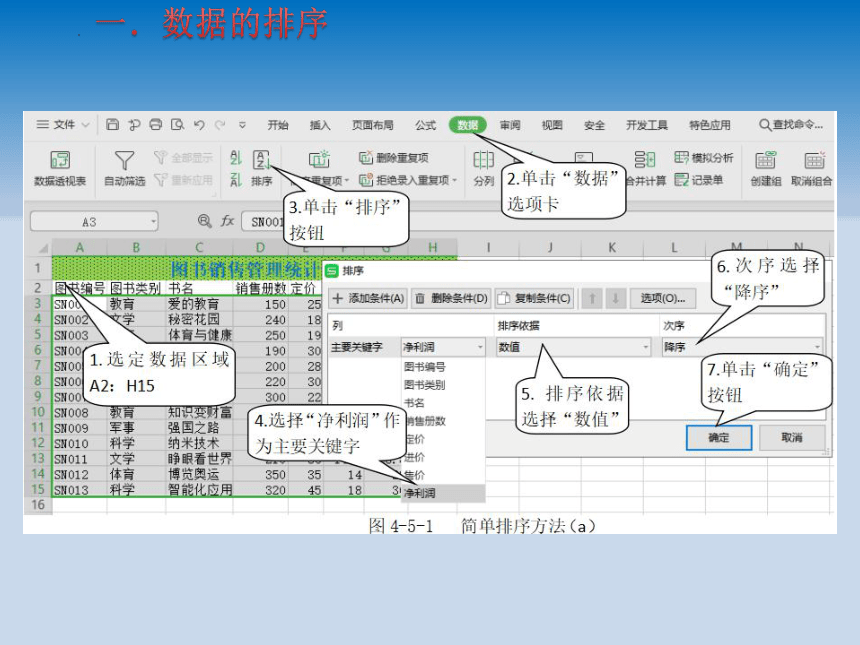
Task: Click the 模拟分析 ribbon item
Action: pyautogui.click(x=704, y=158)
